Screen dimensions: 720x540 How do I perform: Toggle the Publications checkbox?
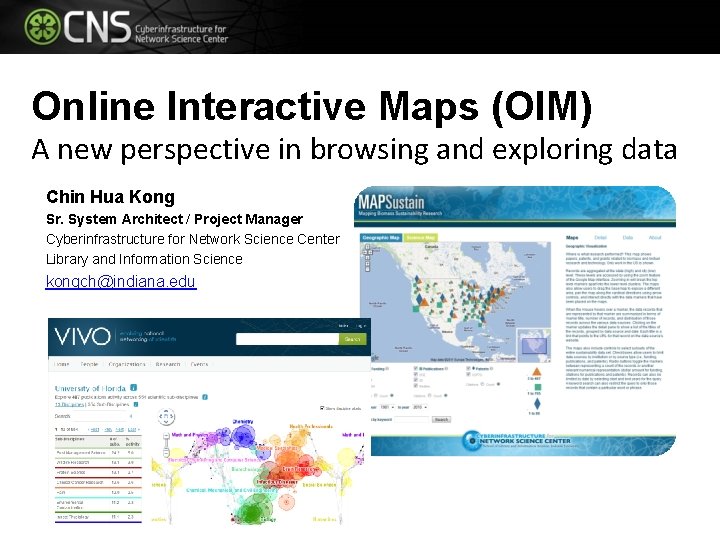point(415,368)
